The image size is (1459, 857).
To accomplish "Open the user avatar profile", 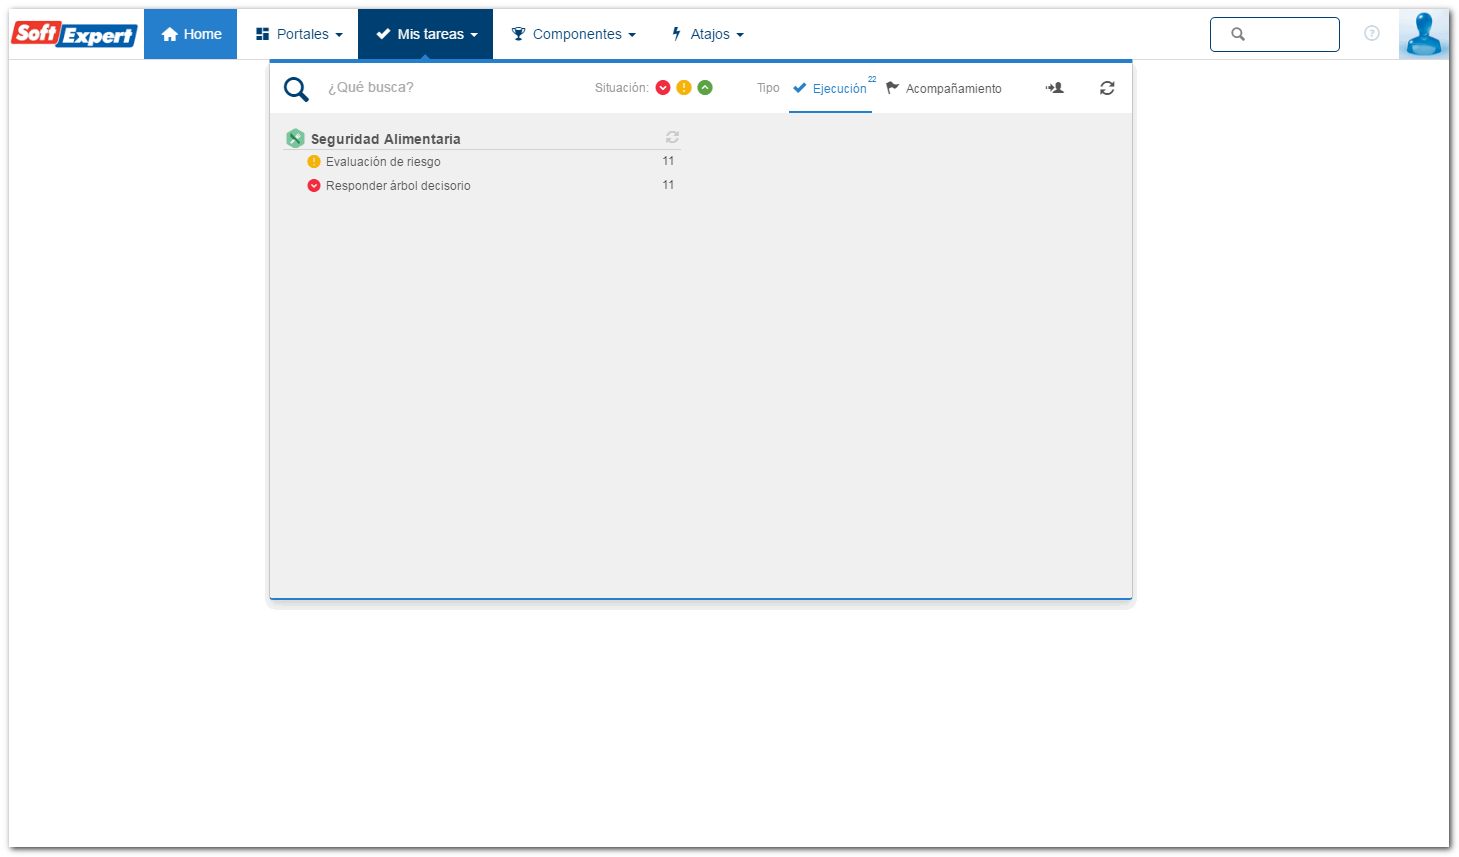I will 1423,34.
